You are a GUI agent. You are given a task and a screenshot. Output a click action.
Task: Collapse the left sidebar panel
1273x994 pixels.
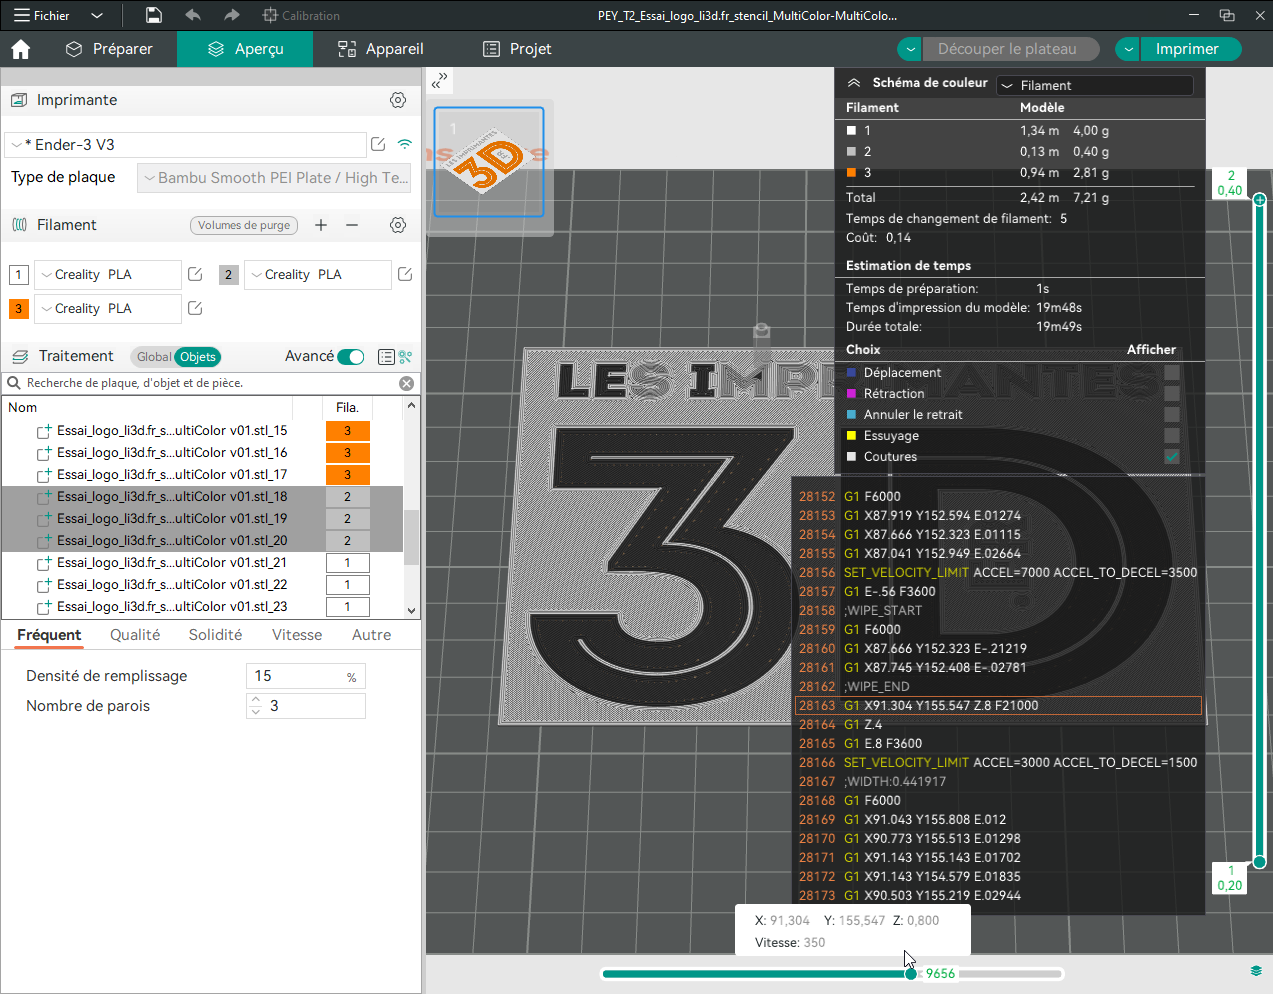click(440, 80)
